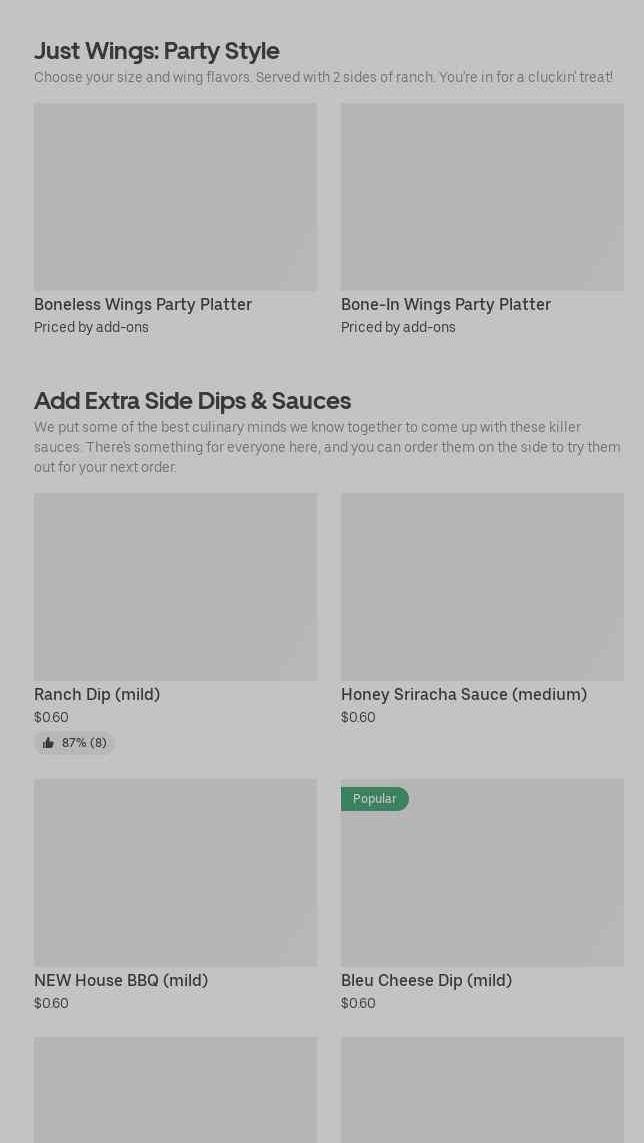The width and height of the screenshot is (644, 1143).
Task: Open the Bleu Cheese Dip item image
Action: click(482, 880)
